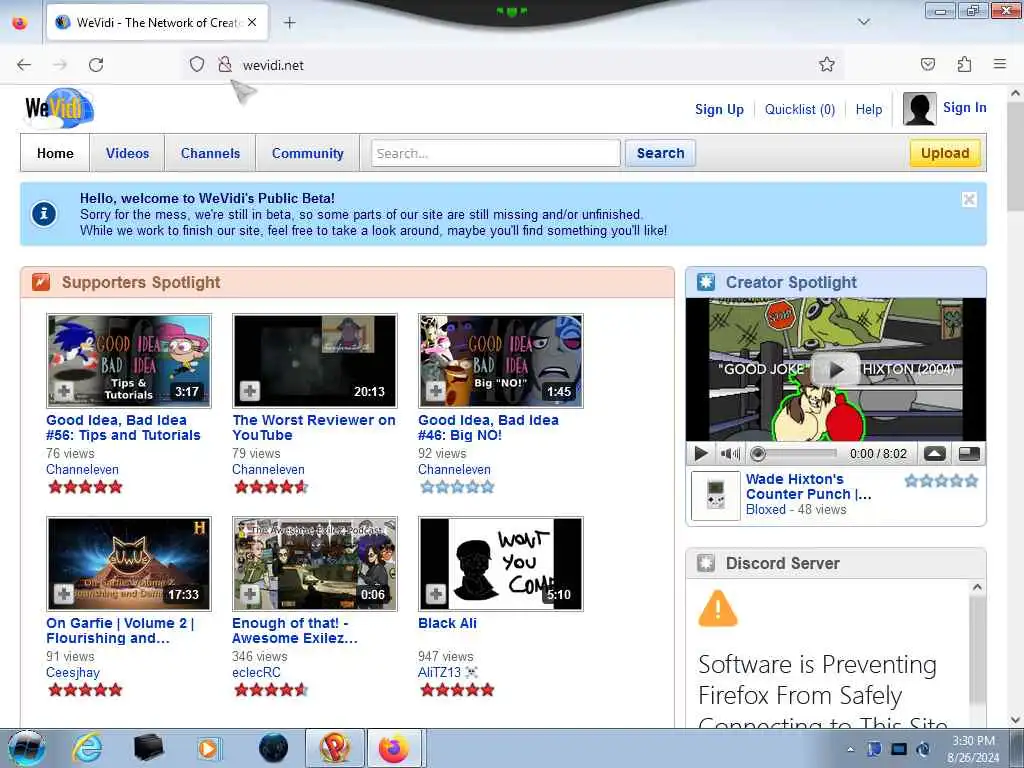Toggle the player widescreen size button
The image size is (1024, 768).
968,453
